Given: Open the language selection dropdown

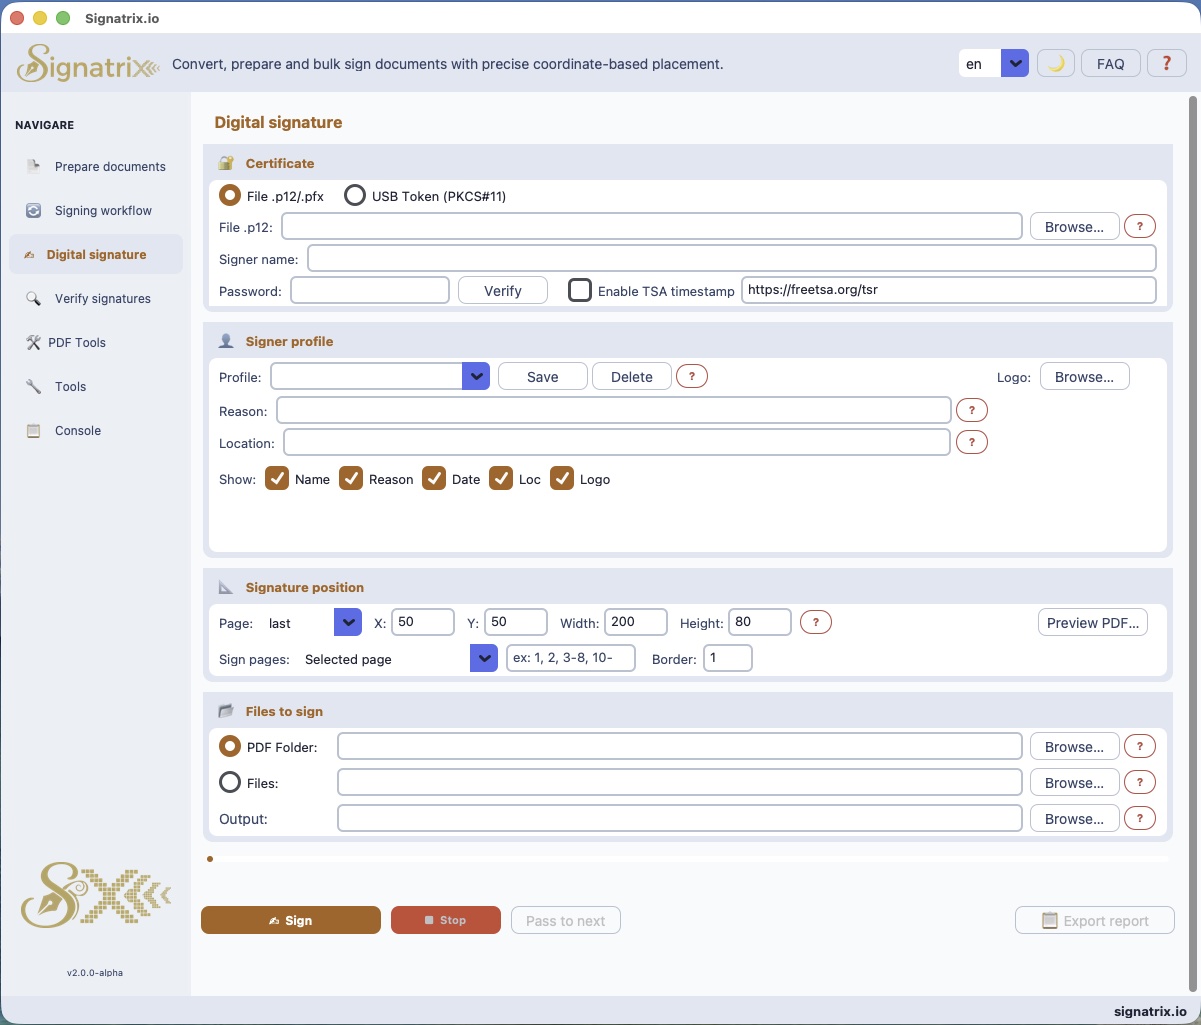Looking at the screenshot, I should [x=1014, y=62].
